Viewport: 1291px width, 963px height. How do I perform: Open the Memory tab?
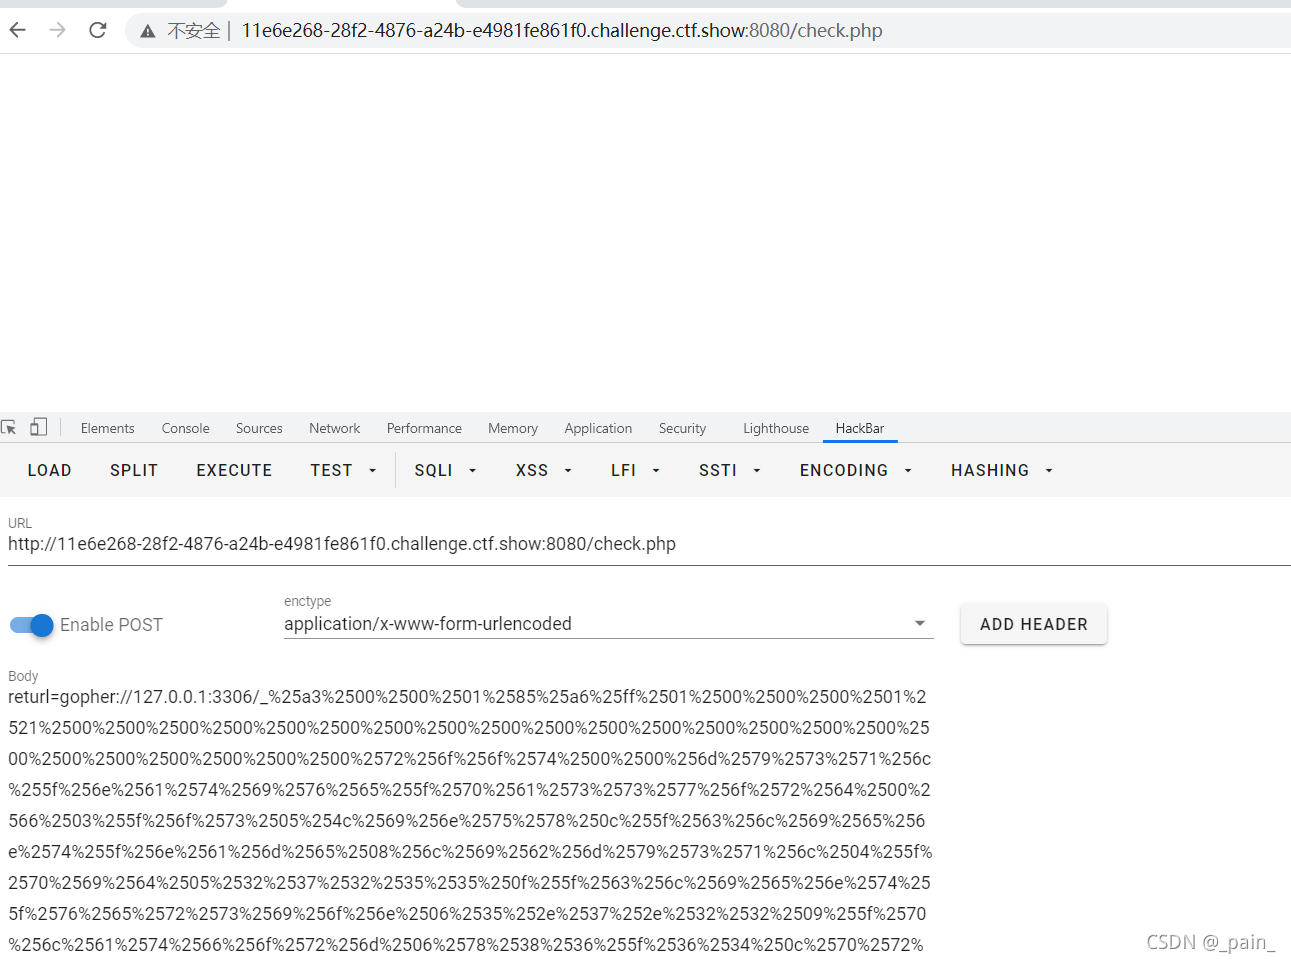(513, 428)
